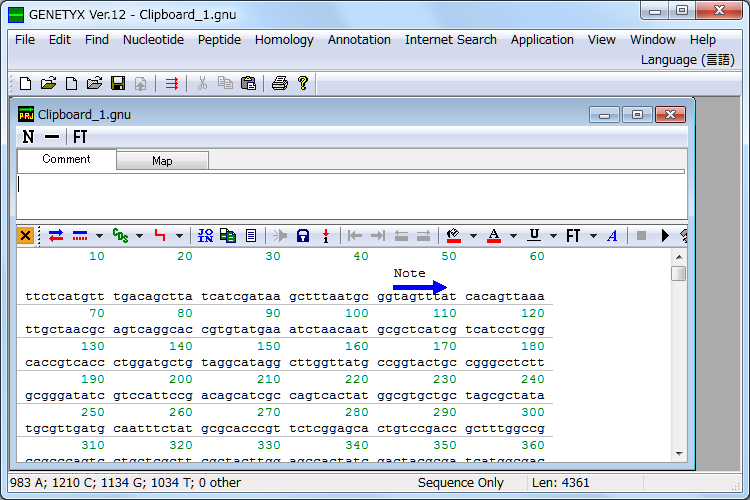Click the blue JOIN icon
This screenshot has height=500, width=750.
(x=205, y=235)
